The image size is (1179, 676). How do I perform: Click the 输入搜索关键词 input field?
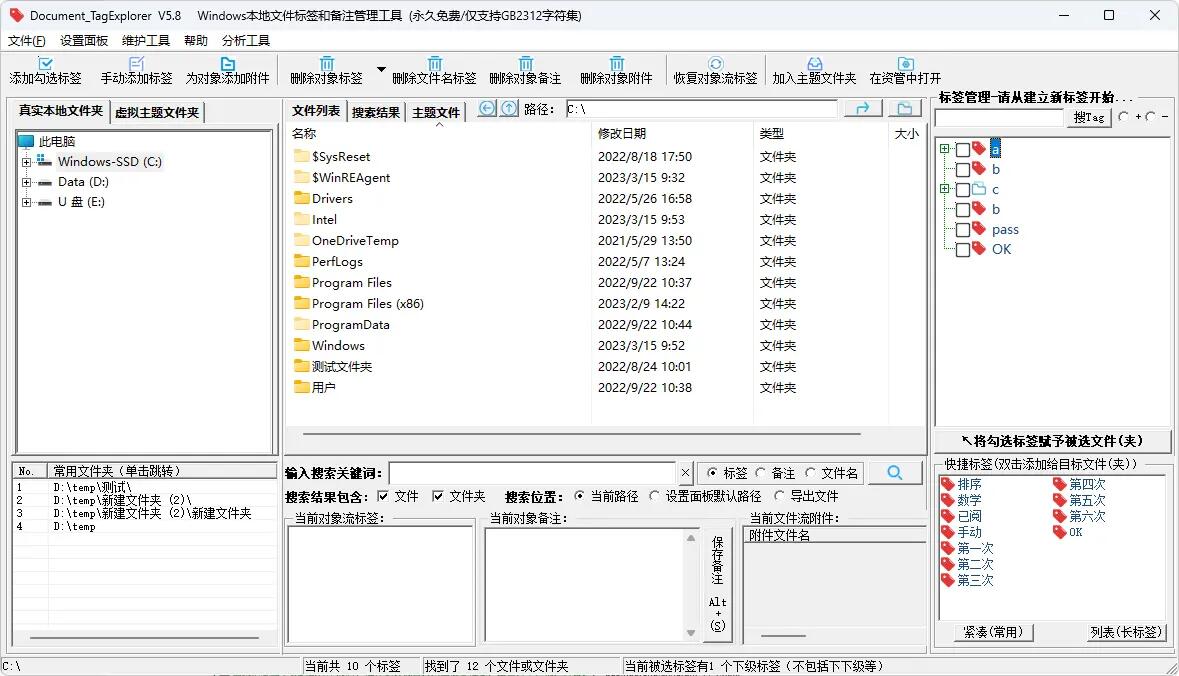point(532,473)
